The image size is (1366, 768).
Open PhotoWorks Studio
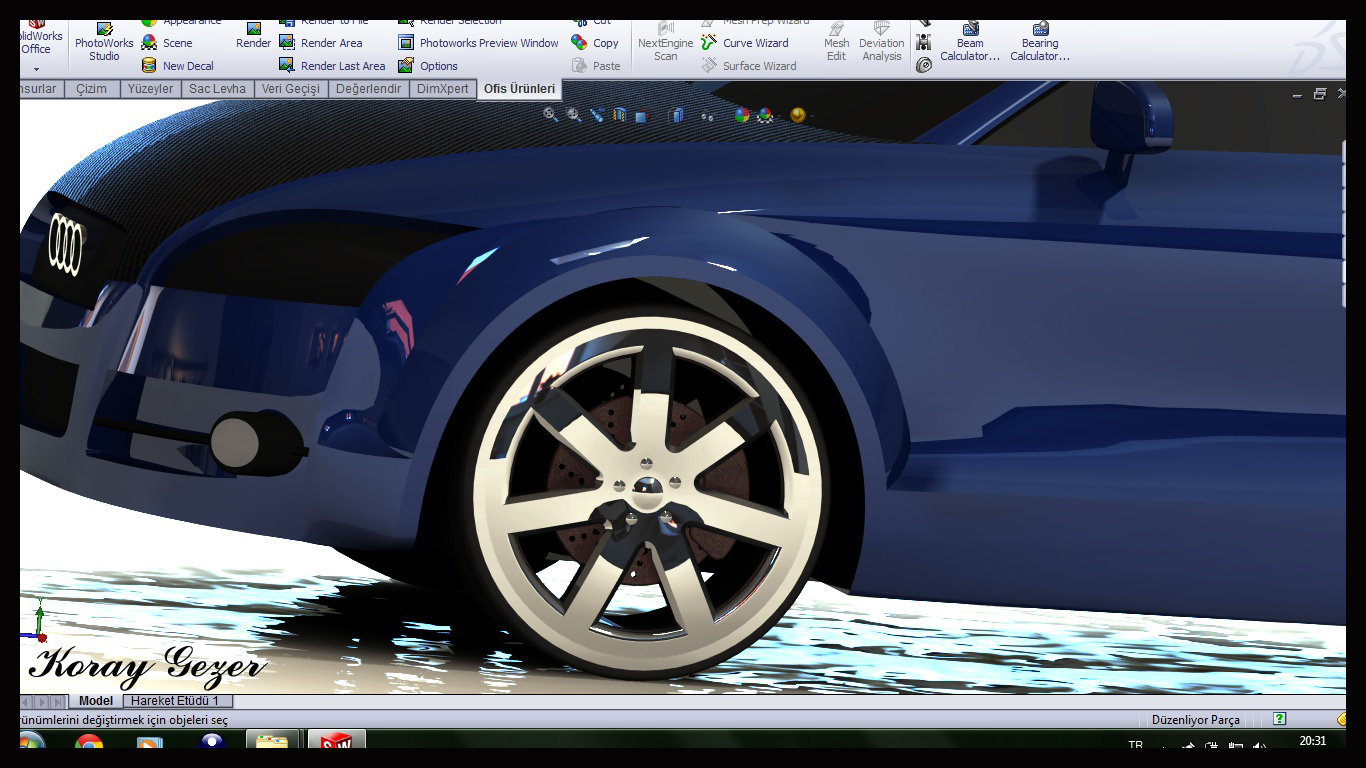pos(104,43)
